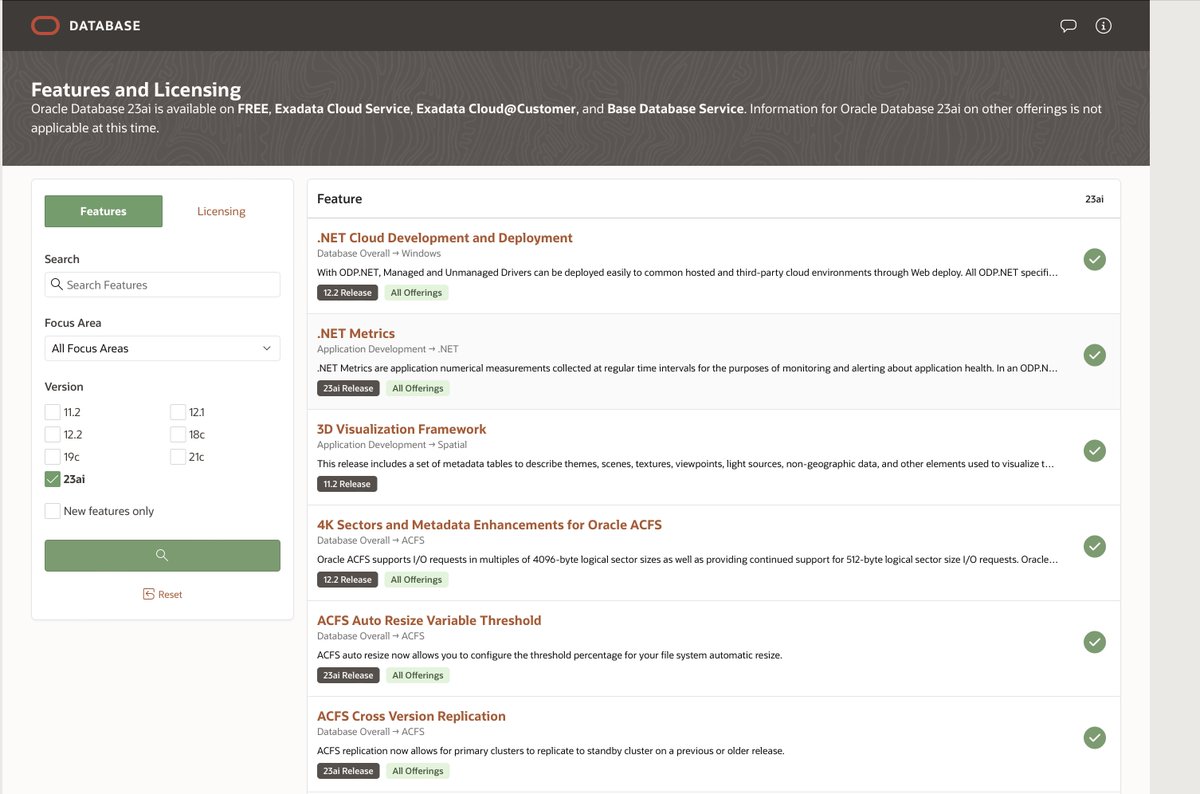The height and width of the screenshot is (794, 1200).
Task: Uncheck the 23ai version checkbox
Action: coord(52,479)
